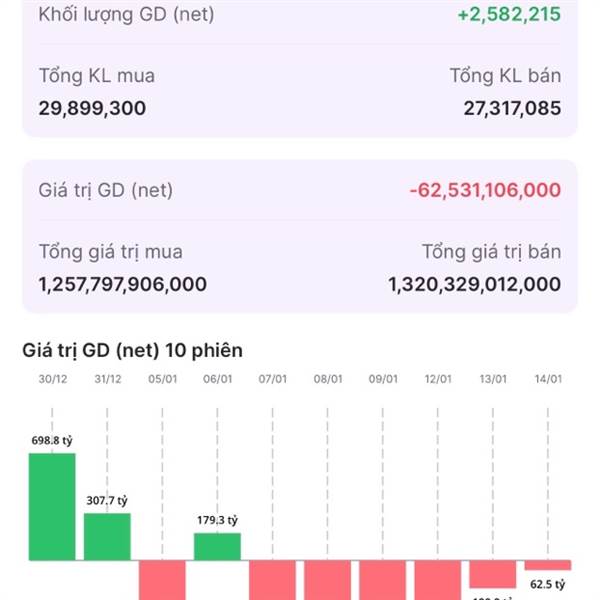Click the total buy value 1,257,797,906,000
Viewport: 600px width, 600px height.
[x=123, y=284]
